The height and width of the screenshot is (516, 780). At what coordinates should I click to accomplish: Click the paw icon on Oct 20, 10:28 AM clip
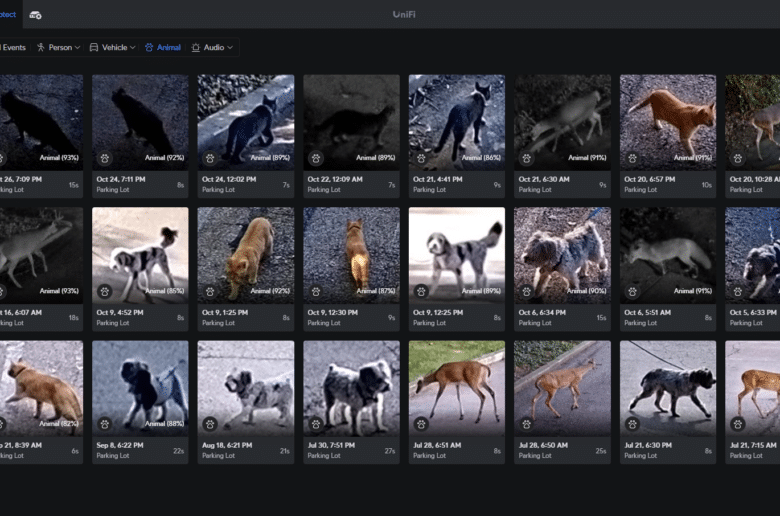click(738, 158)
